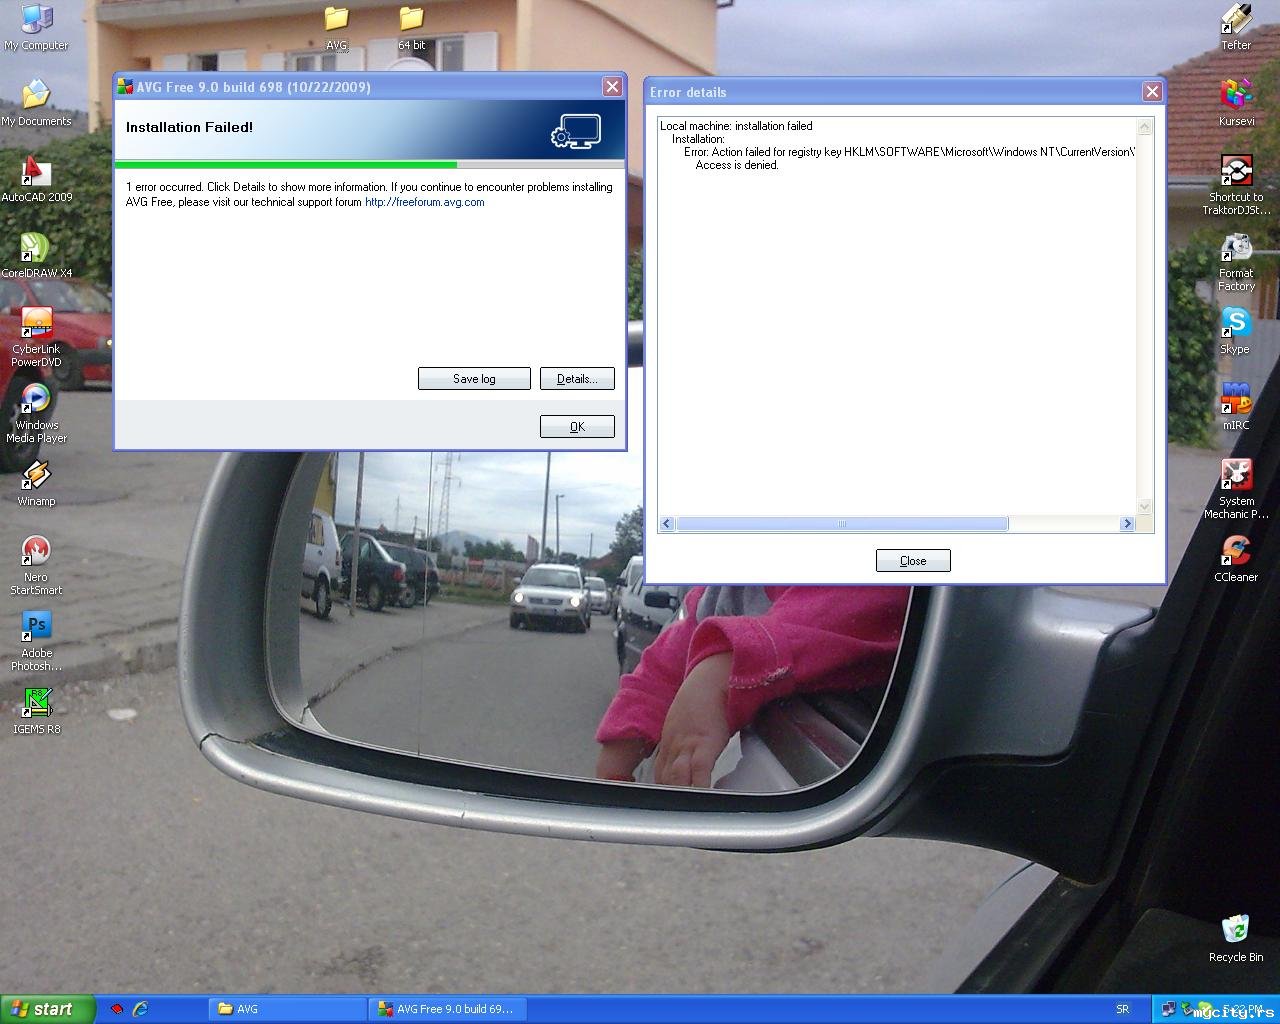Image resolution: width=1280 pixels, height=1024 pixels.
Task: Click the installation progress bar
Action: coord(370,164)
